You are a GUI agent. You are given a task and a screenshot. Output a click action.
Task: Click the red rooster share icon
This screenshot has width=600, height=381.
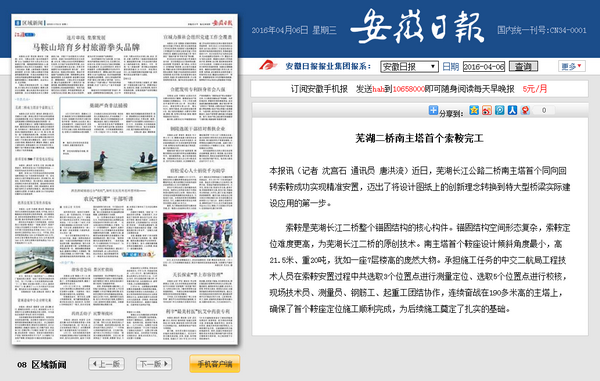[x=525, y=111]
